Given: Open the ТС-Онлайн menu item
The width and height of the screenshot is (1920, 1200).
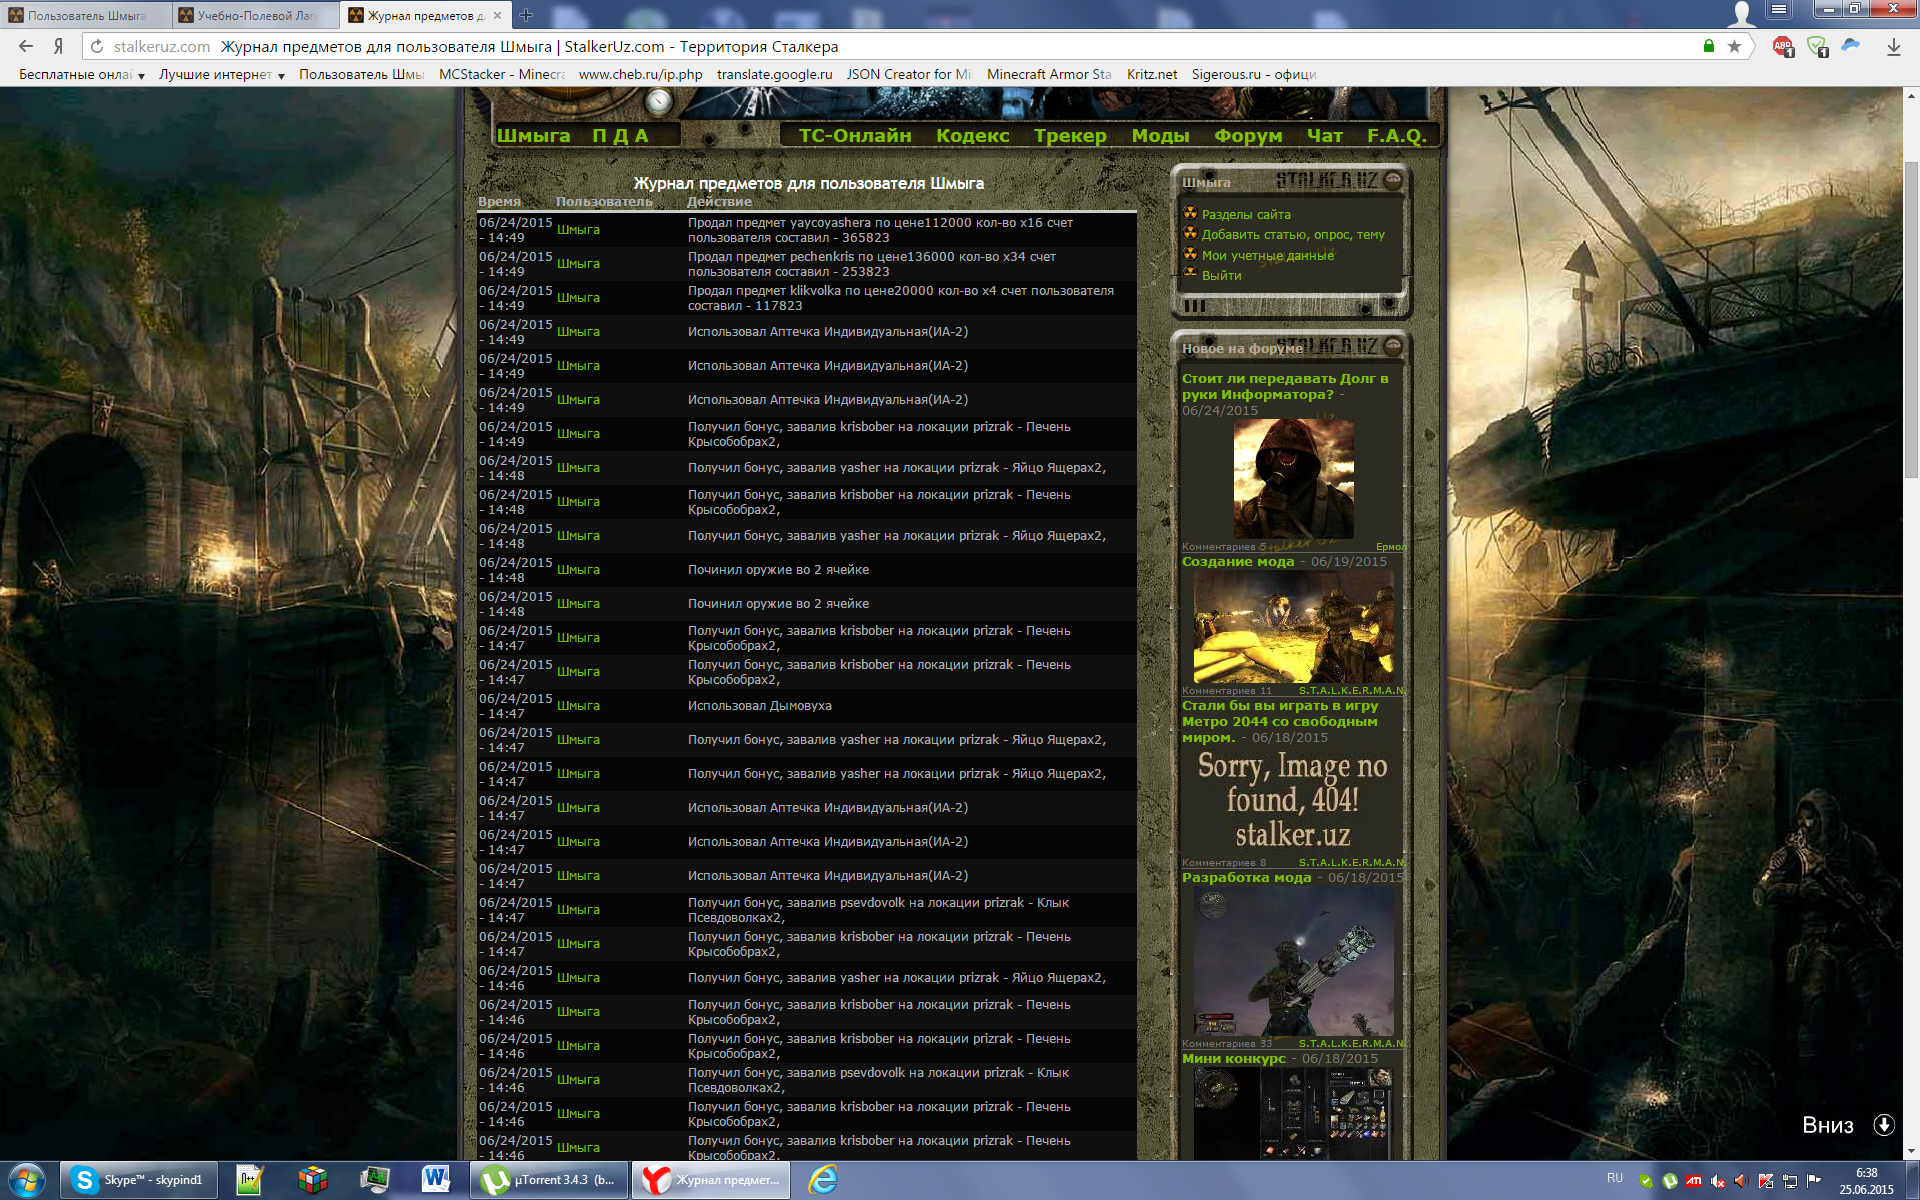Looking at the screenshot, I should point(854,136).
